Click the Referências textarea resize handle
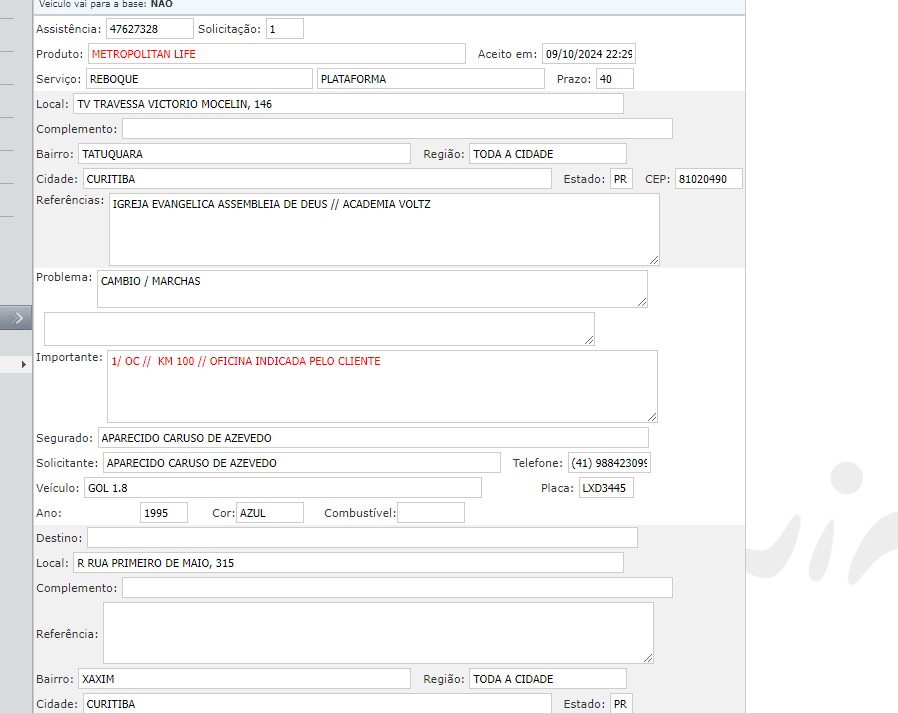898x713 pixels. [653, 259]
